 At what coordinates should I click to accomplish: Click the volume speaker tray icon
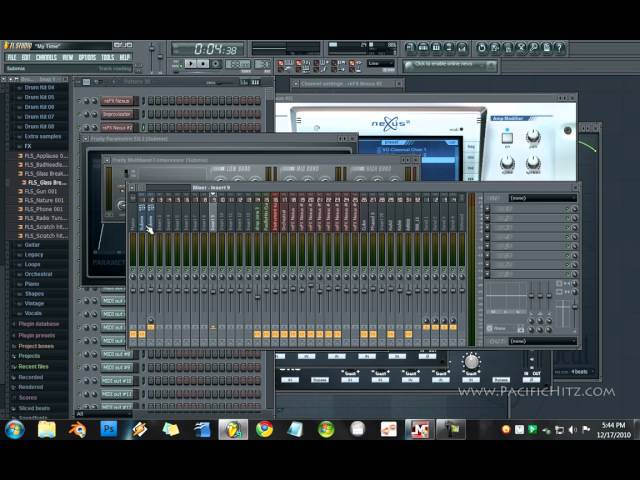click(x=572, y=429)
